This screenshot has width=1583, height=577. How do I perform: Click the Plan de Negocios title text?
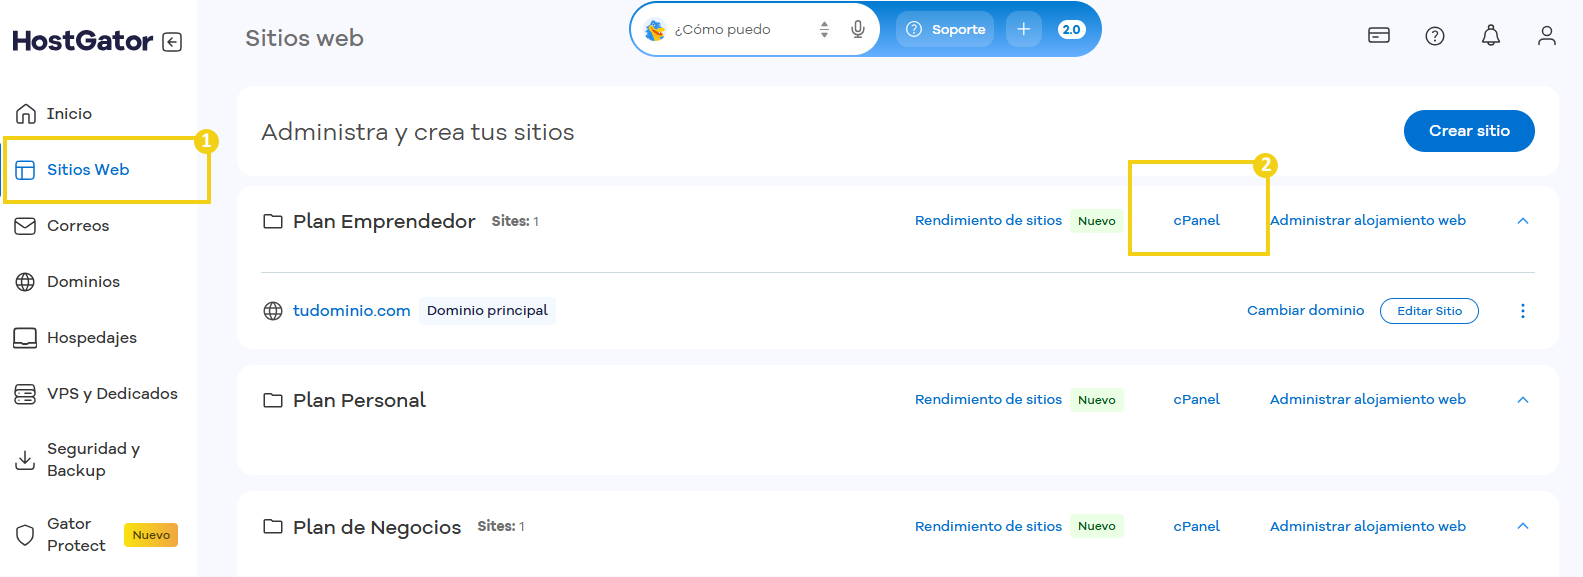coord(377,528)
